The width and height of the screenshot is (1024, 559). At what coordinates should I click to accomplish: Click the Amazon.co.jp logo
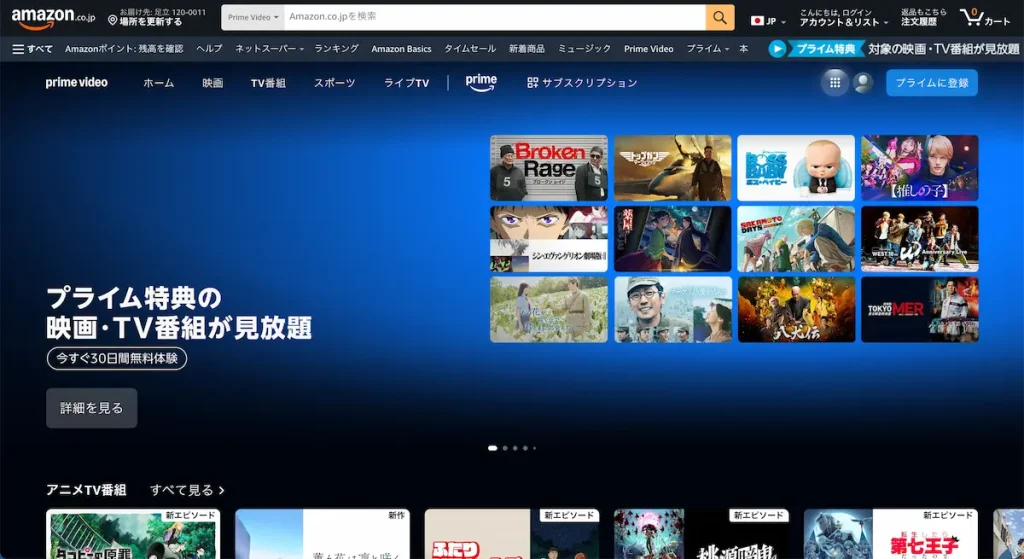click(53, 18)
